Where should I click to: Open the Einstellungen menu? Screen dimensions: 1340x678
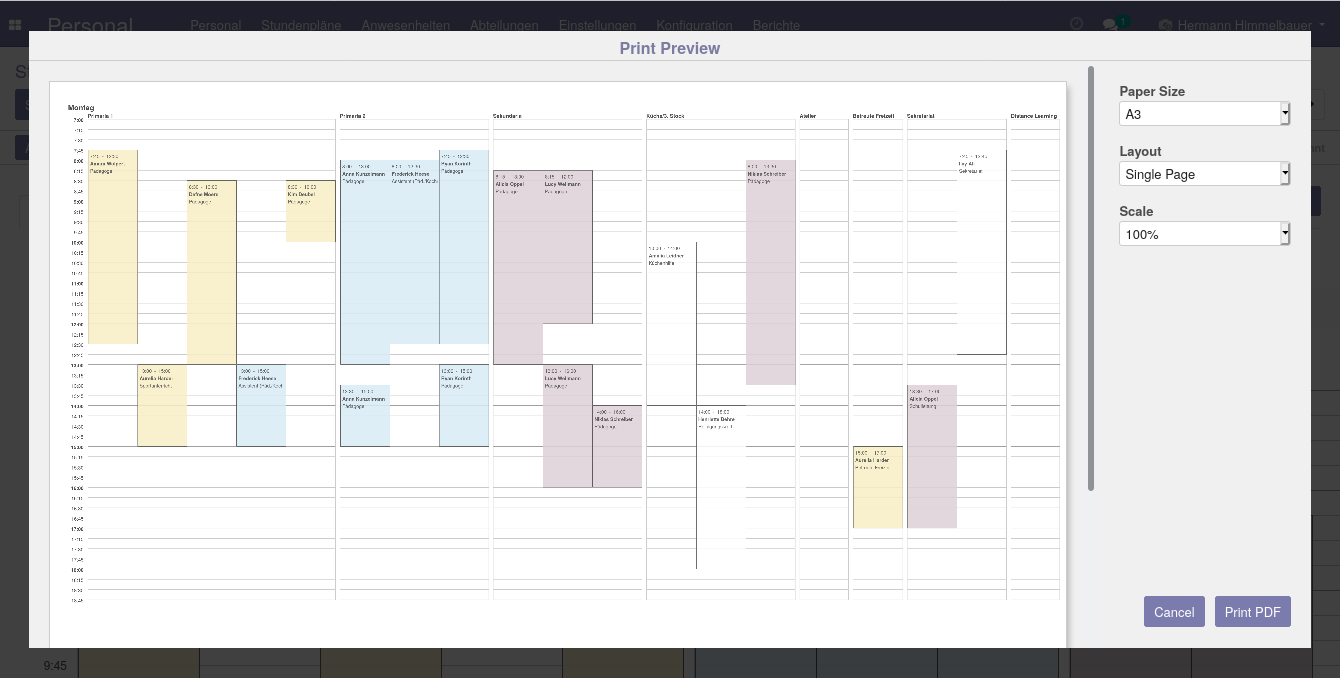[597, 25]
